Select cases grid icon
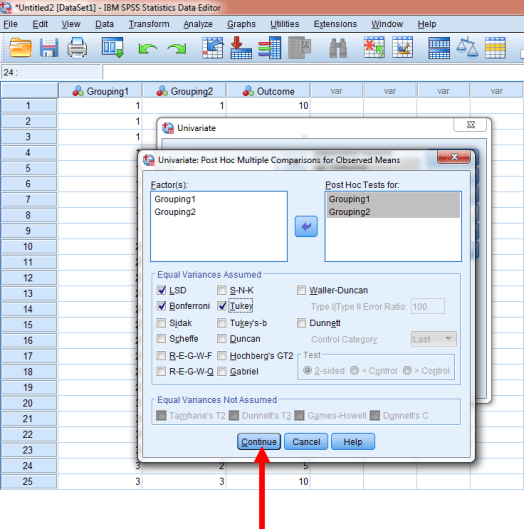Screen dimensions: 524x529 tap(495, 48)
